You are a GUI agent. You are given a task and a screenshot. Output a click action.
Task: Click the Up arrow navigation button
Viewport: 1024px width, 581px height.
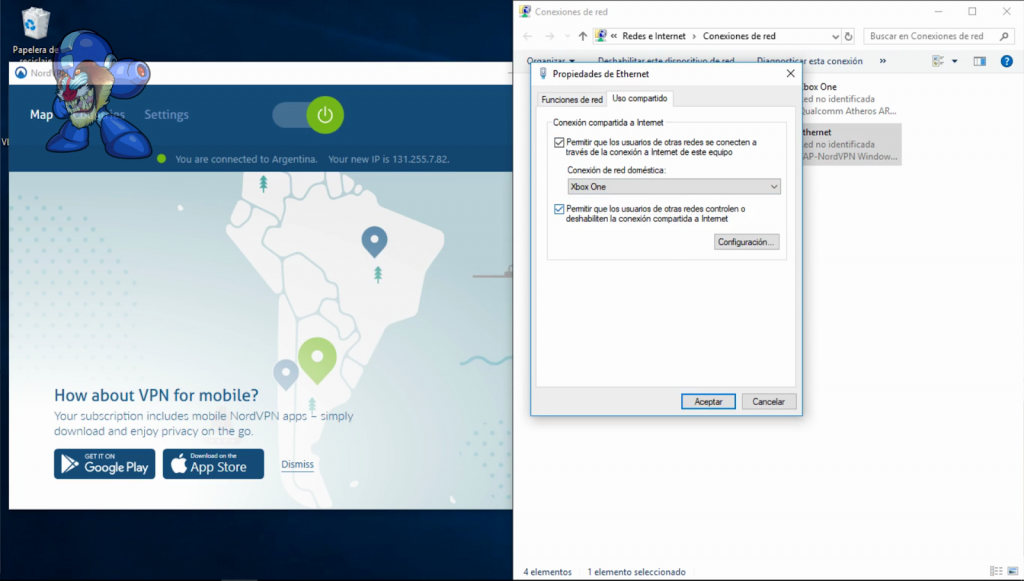pos(583,36)
